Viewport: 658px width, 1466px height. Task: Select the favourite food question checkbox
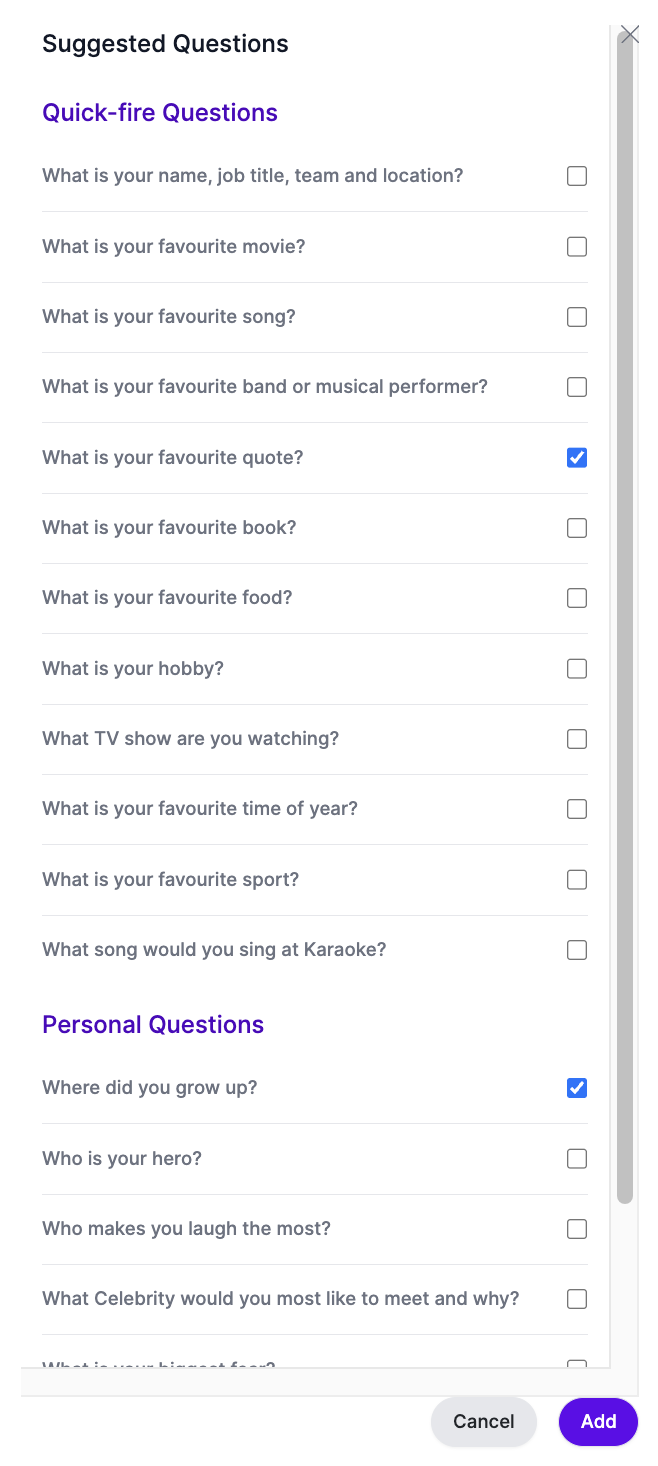point(577,598)
